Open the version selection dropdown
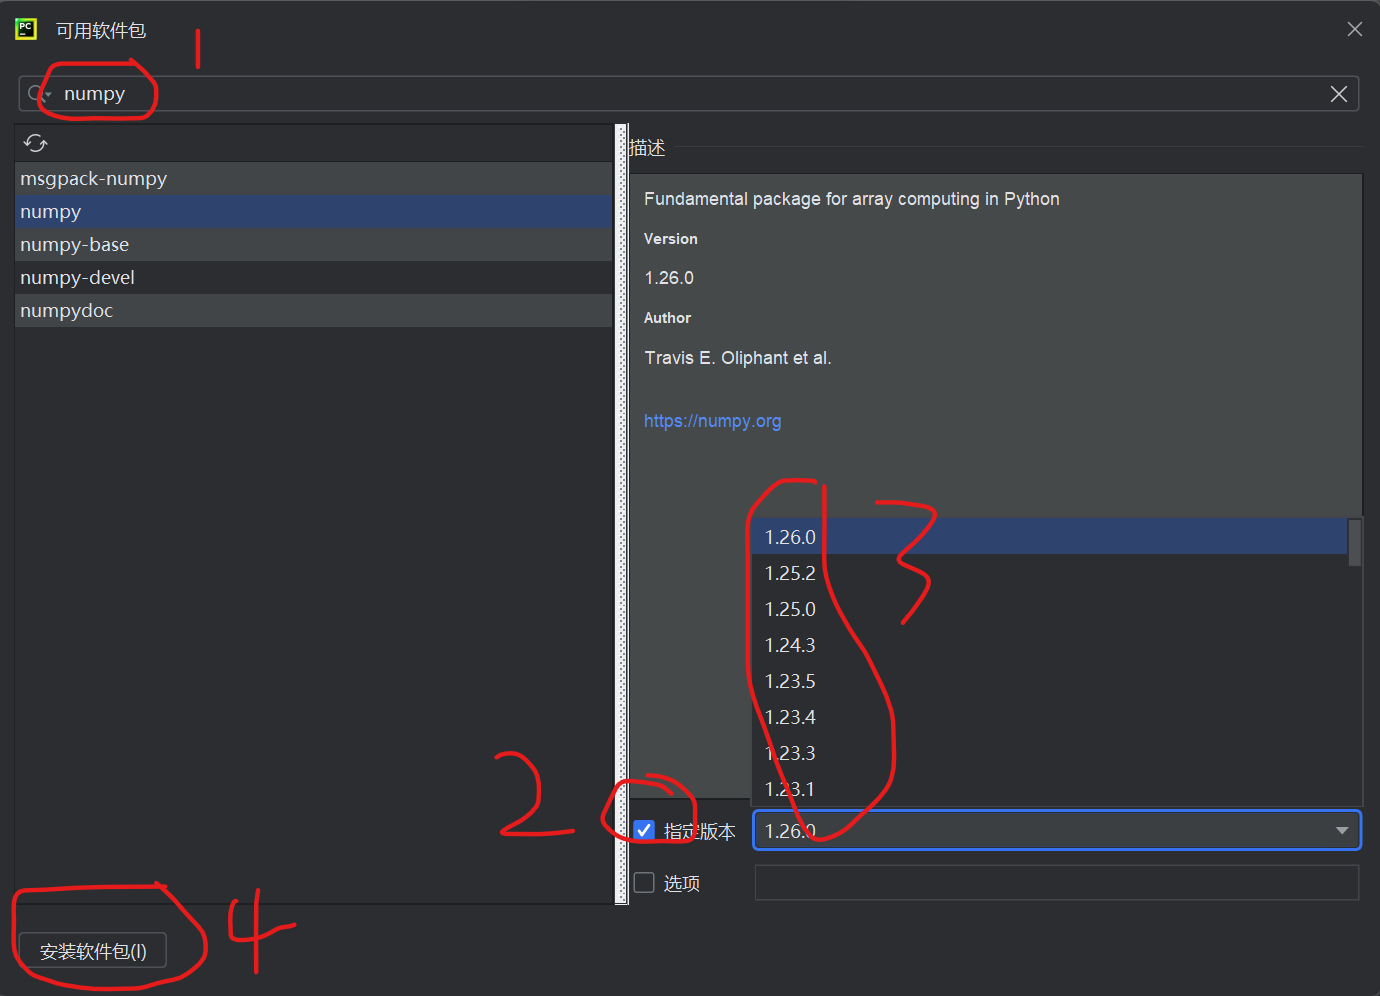 click(x=1343, y=830)
